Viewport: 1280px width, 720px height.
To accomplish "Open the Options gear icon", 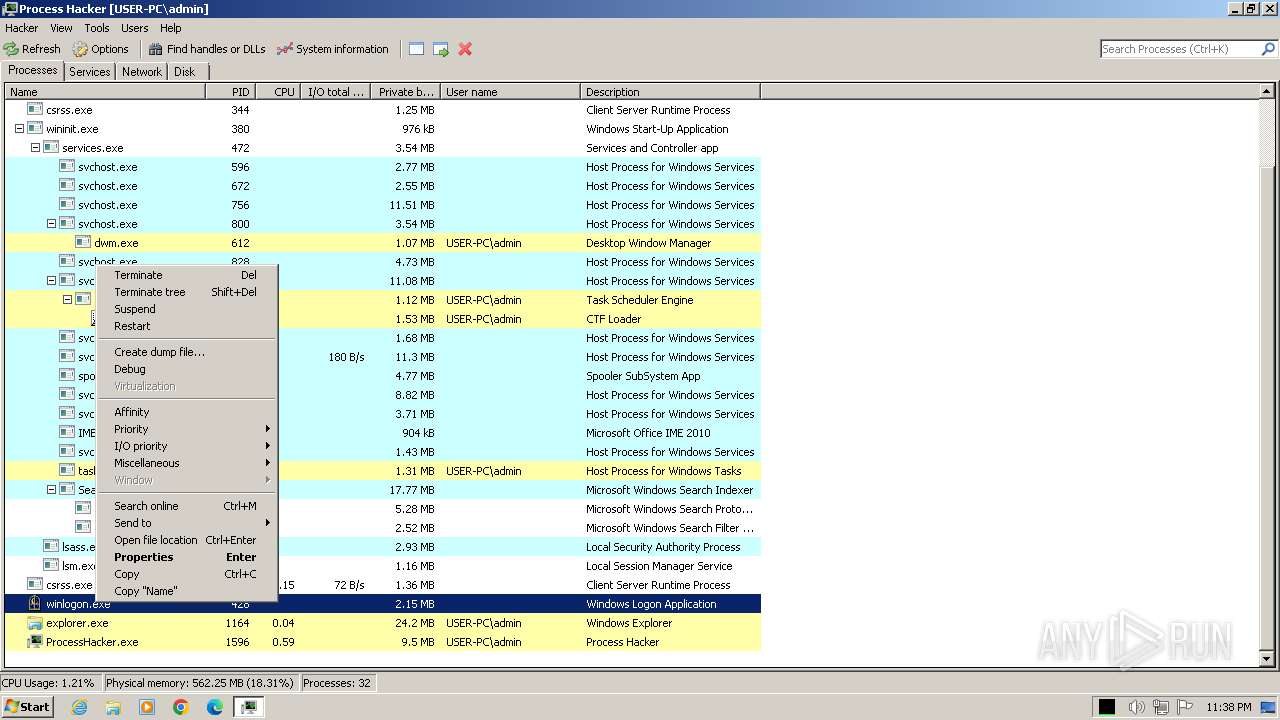I will coord(80,49).
